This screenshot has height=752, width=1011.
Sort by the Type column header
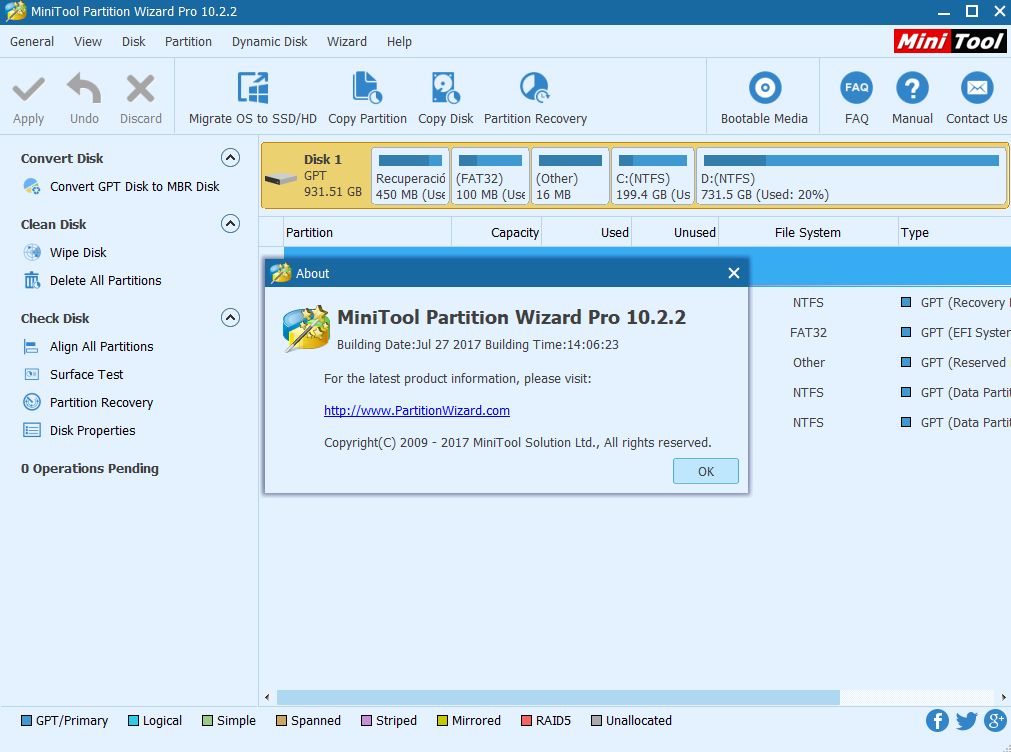(954, 232)
